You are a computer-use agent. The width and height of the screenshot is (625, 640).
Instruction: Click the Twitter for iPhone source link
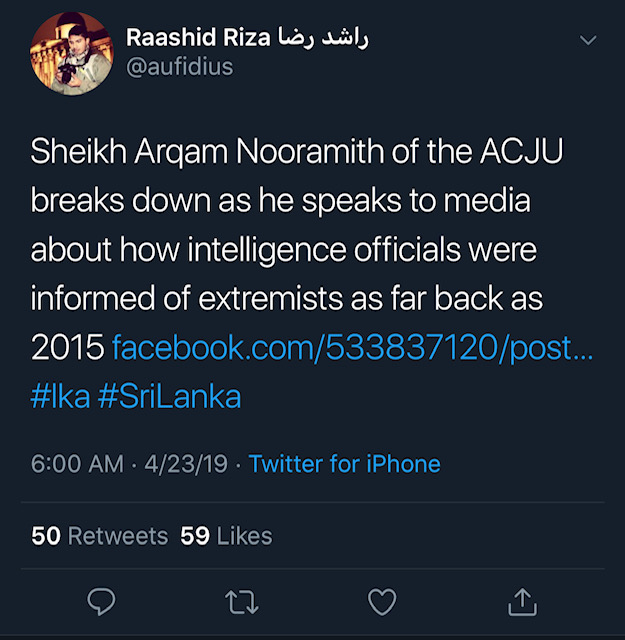coord(344,464)
